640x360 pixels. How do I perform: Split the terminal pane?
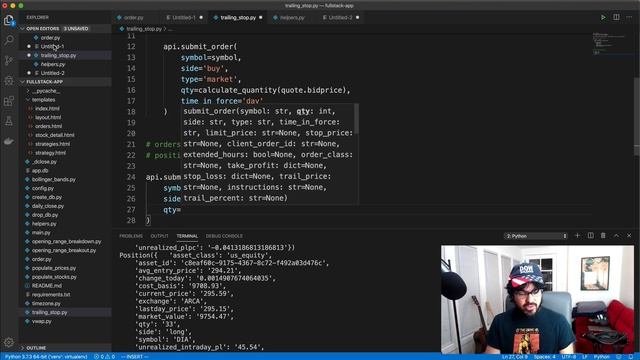(590, 236)
